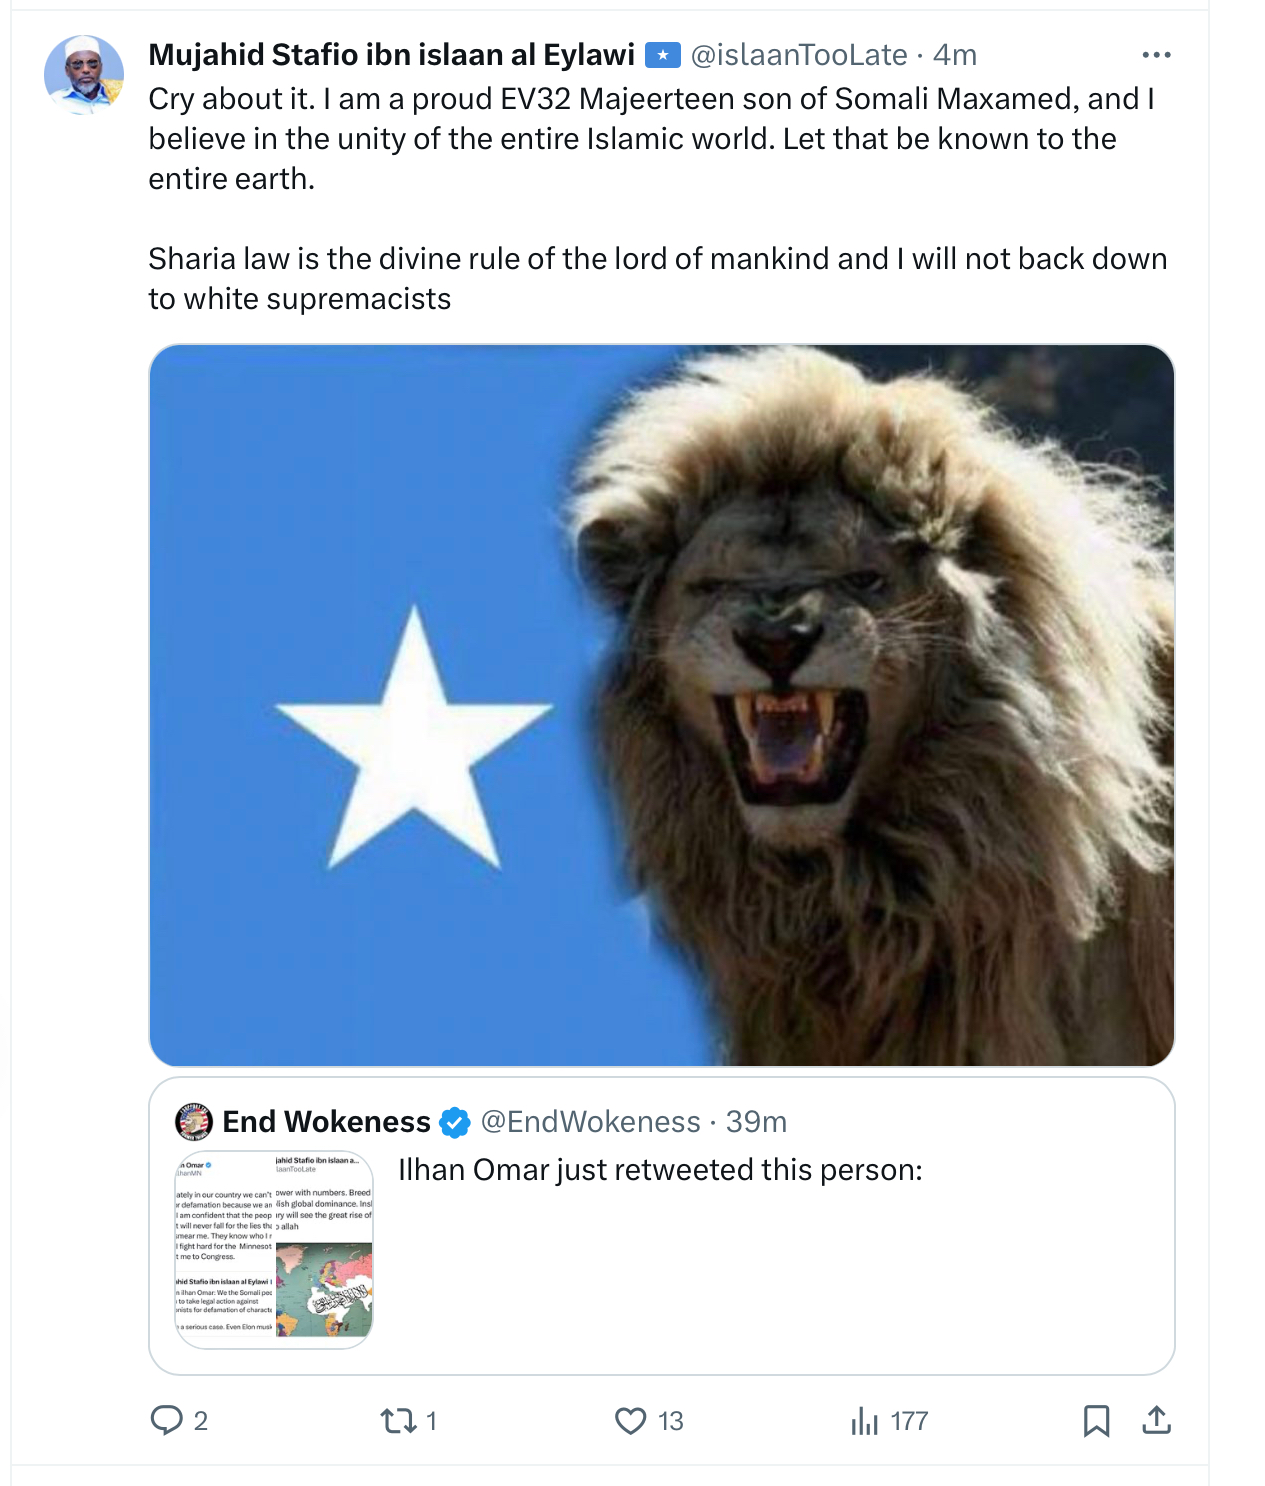Open the tweet's three-dot more menu
Screen dimensions: 1265x1486
pyautogui.click(x=1156, y=55)
